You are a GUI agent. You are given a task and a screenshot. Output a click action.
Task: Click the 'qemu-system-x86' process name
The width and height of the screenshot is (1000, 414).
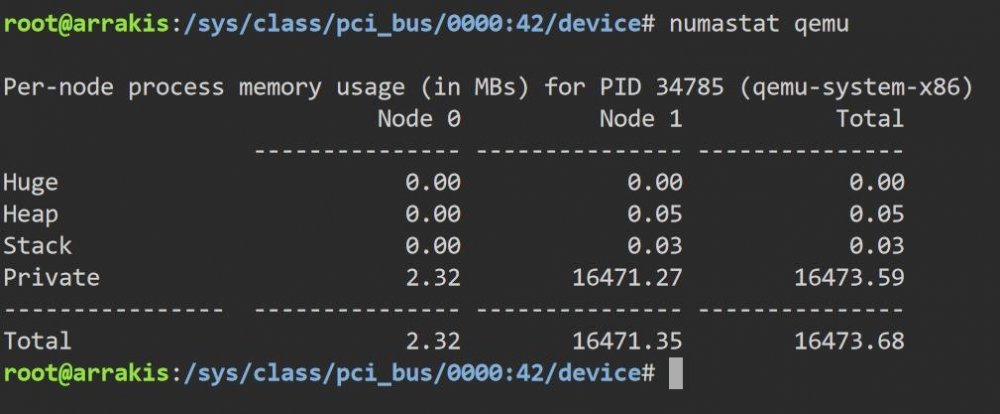pos(855,87)
